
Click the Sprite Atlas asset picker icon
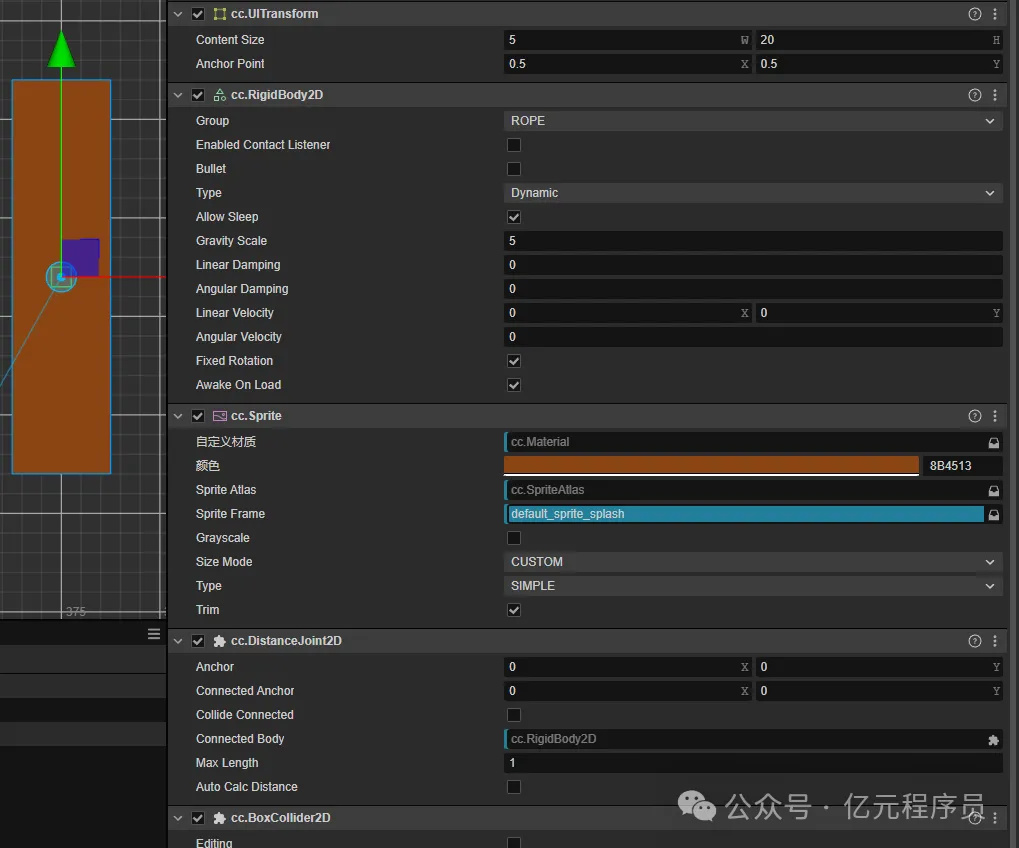[993, 490]
